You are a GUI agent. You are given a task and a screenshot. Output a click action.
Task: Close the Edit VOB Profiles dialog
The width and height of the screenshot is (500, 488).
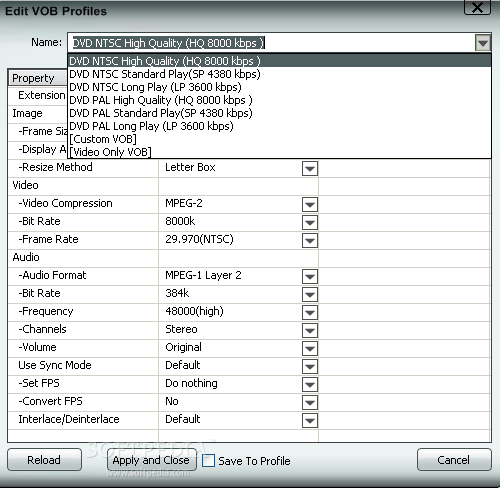(x=477, y=7)
